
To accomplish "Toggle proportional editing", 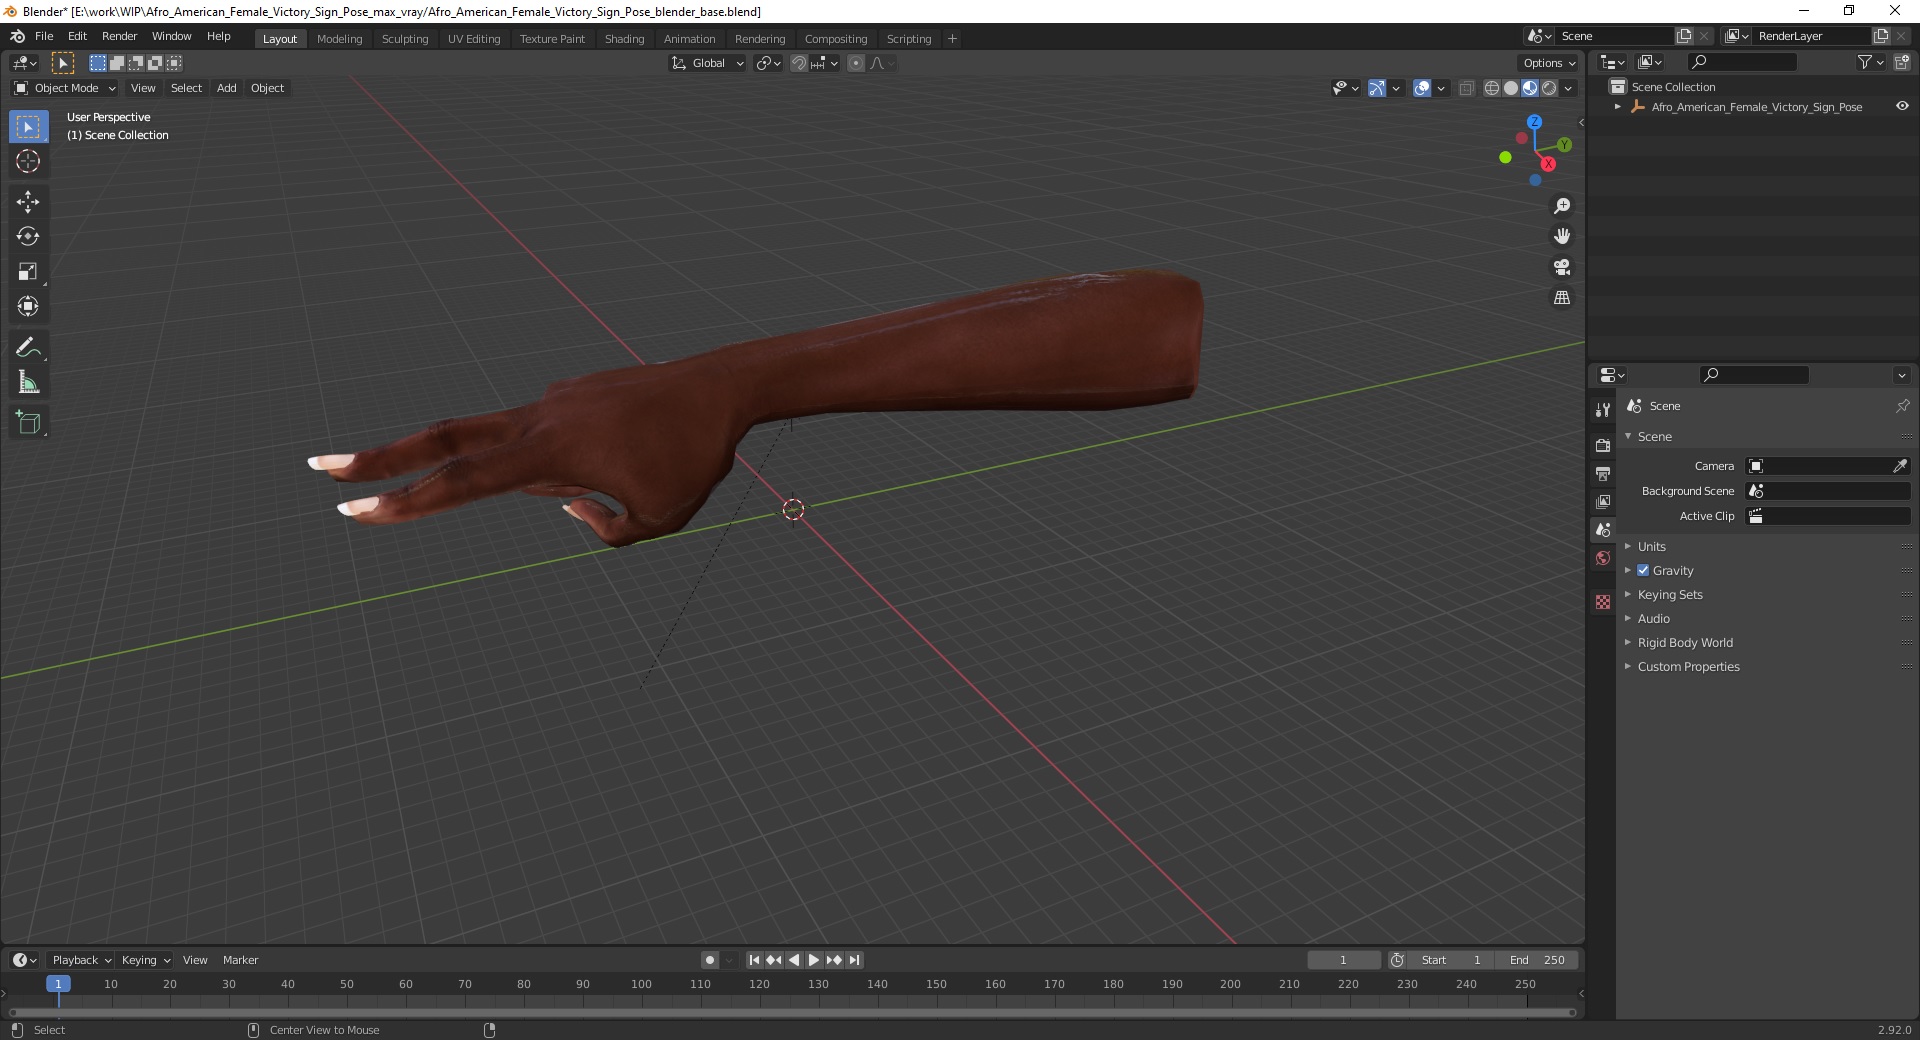I will tap(856, 63).
